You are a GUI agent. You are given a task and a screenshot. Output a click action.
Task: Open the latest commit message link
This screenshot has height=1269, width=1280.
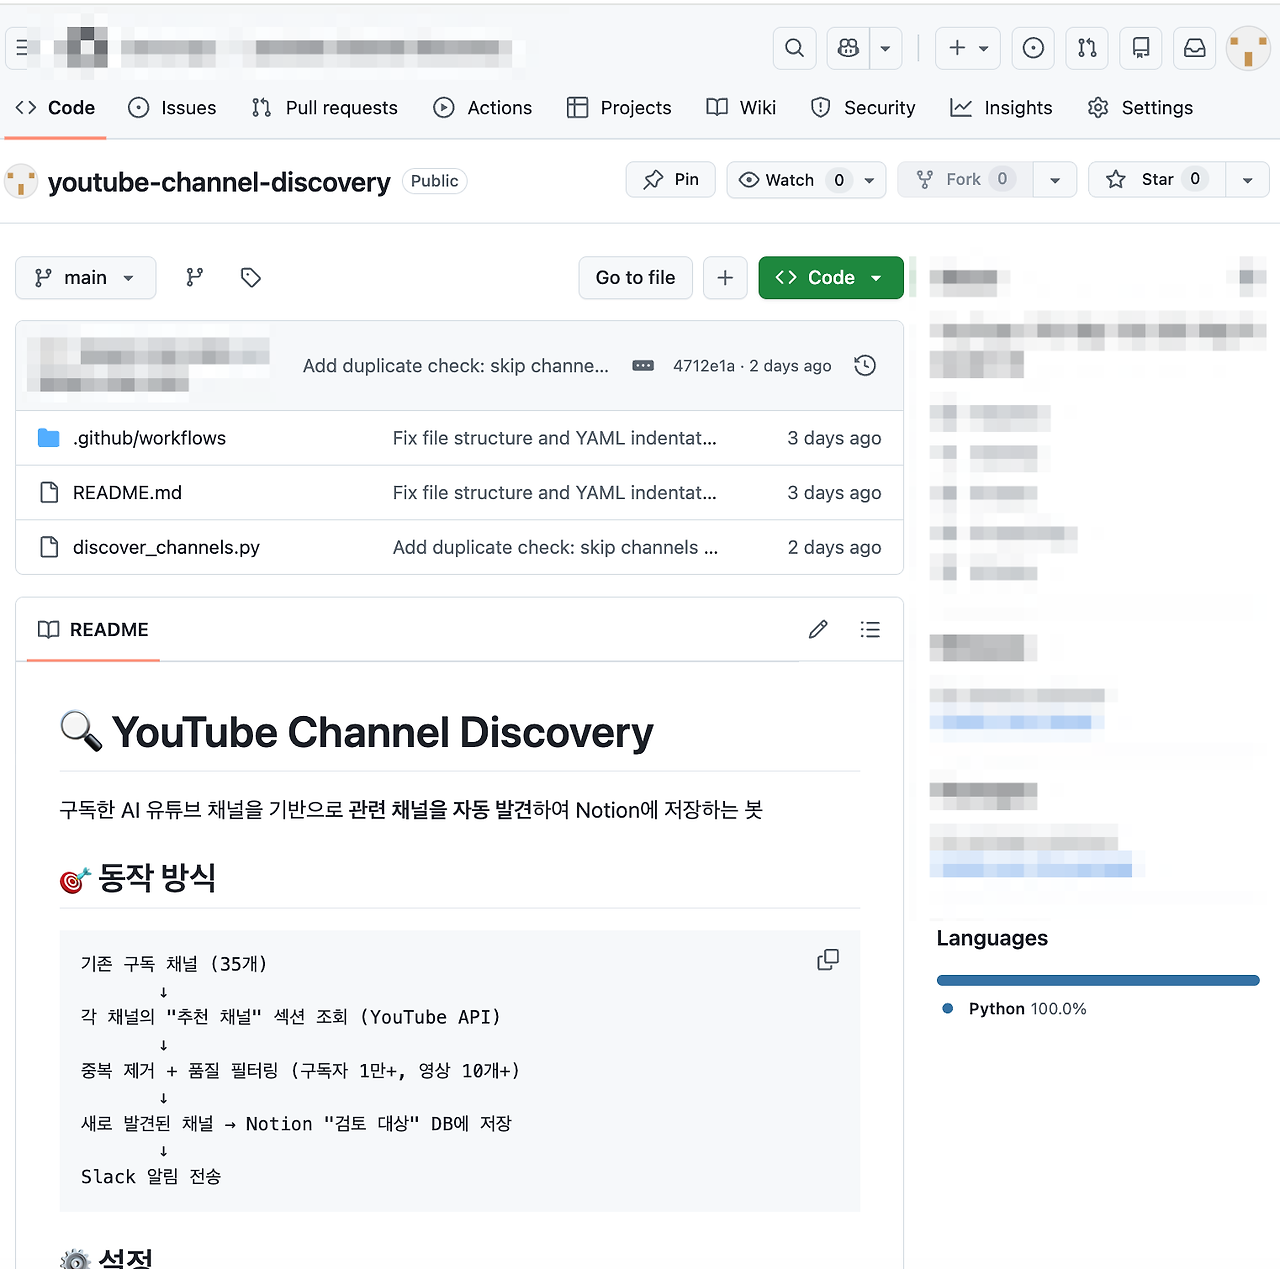(x=456, y=366)
